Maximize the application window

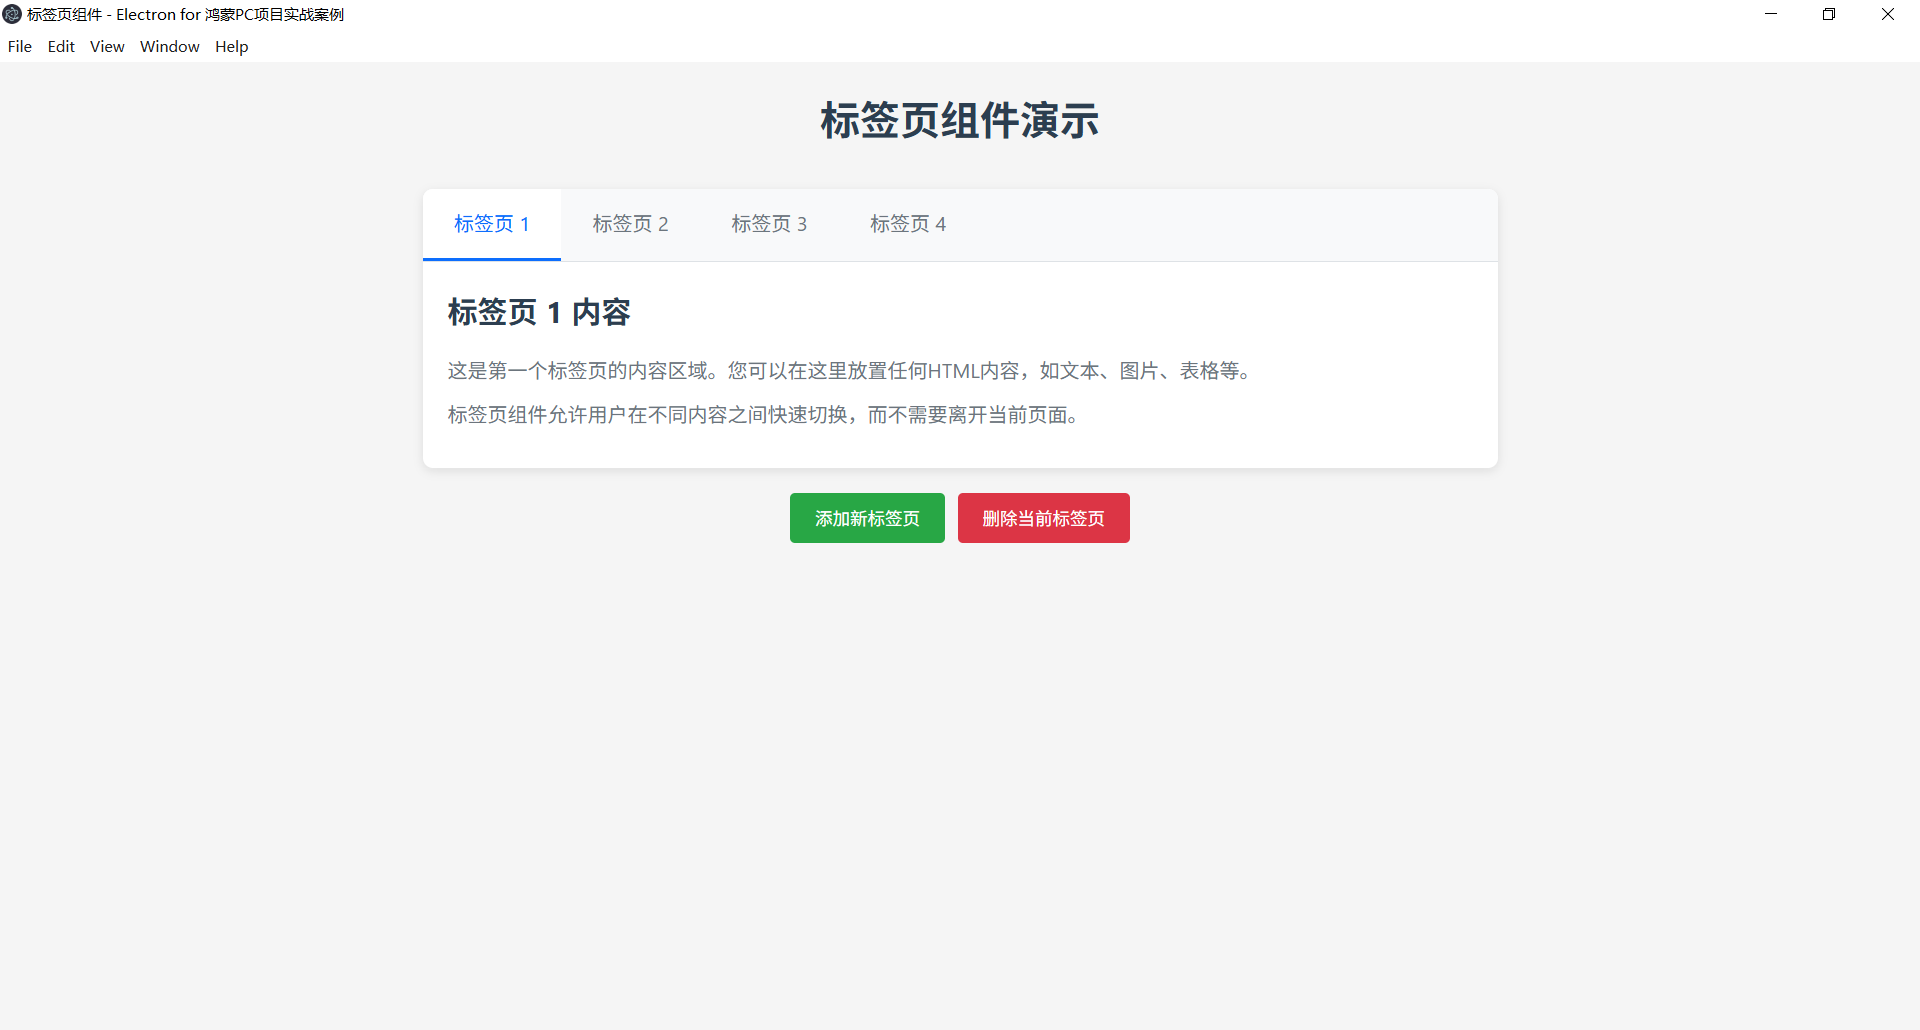point(1829,14)
